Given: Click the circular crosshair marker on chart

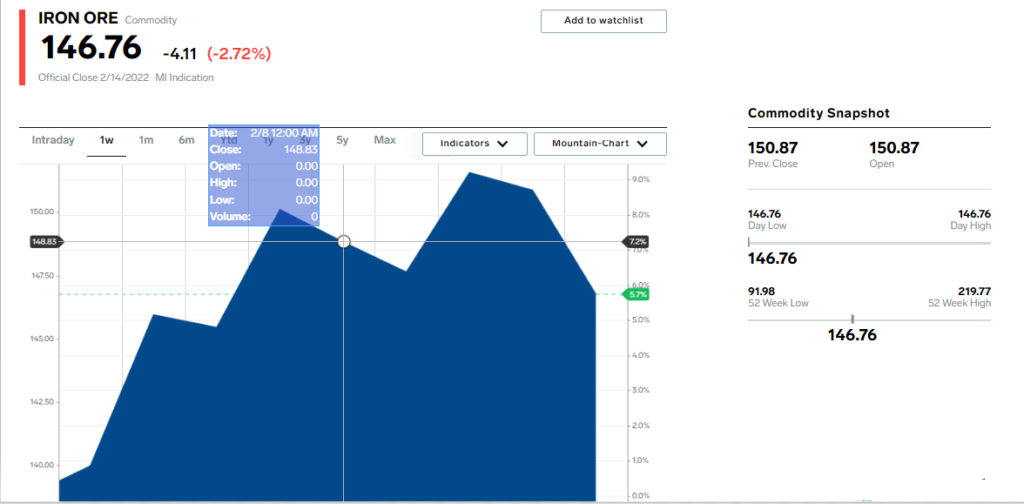Looking at the screenshot, I should 344,241.
